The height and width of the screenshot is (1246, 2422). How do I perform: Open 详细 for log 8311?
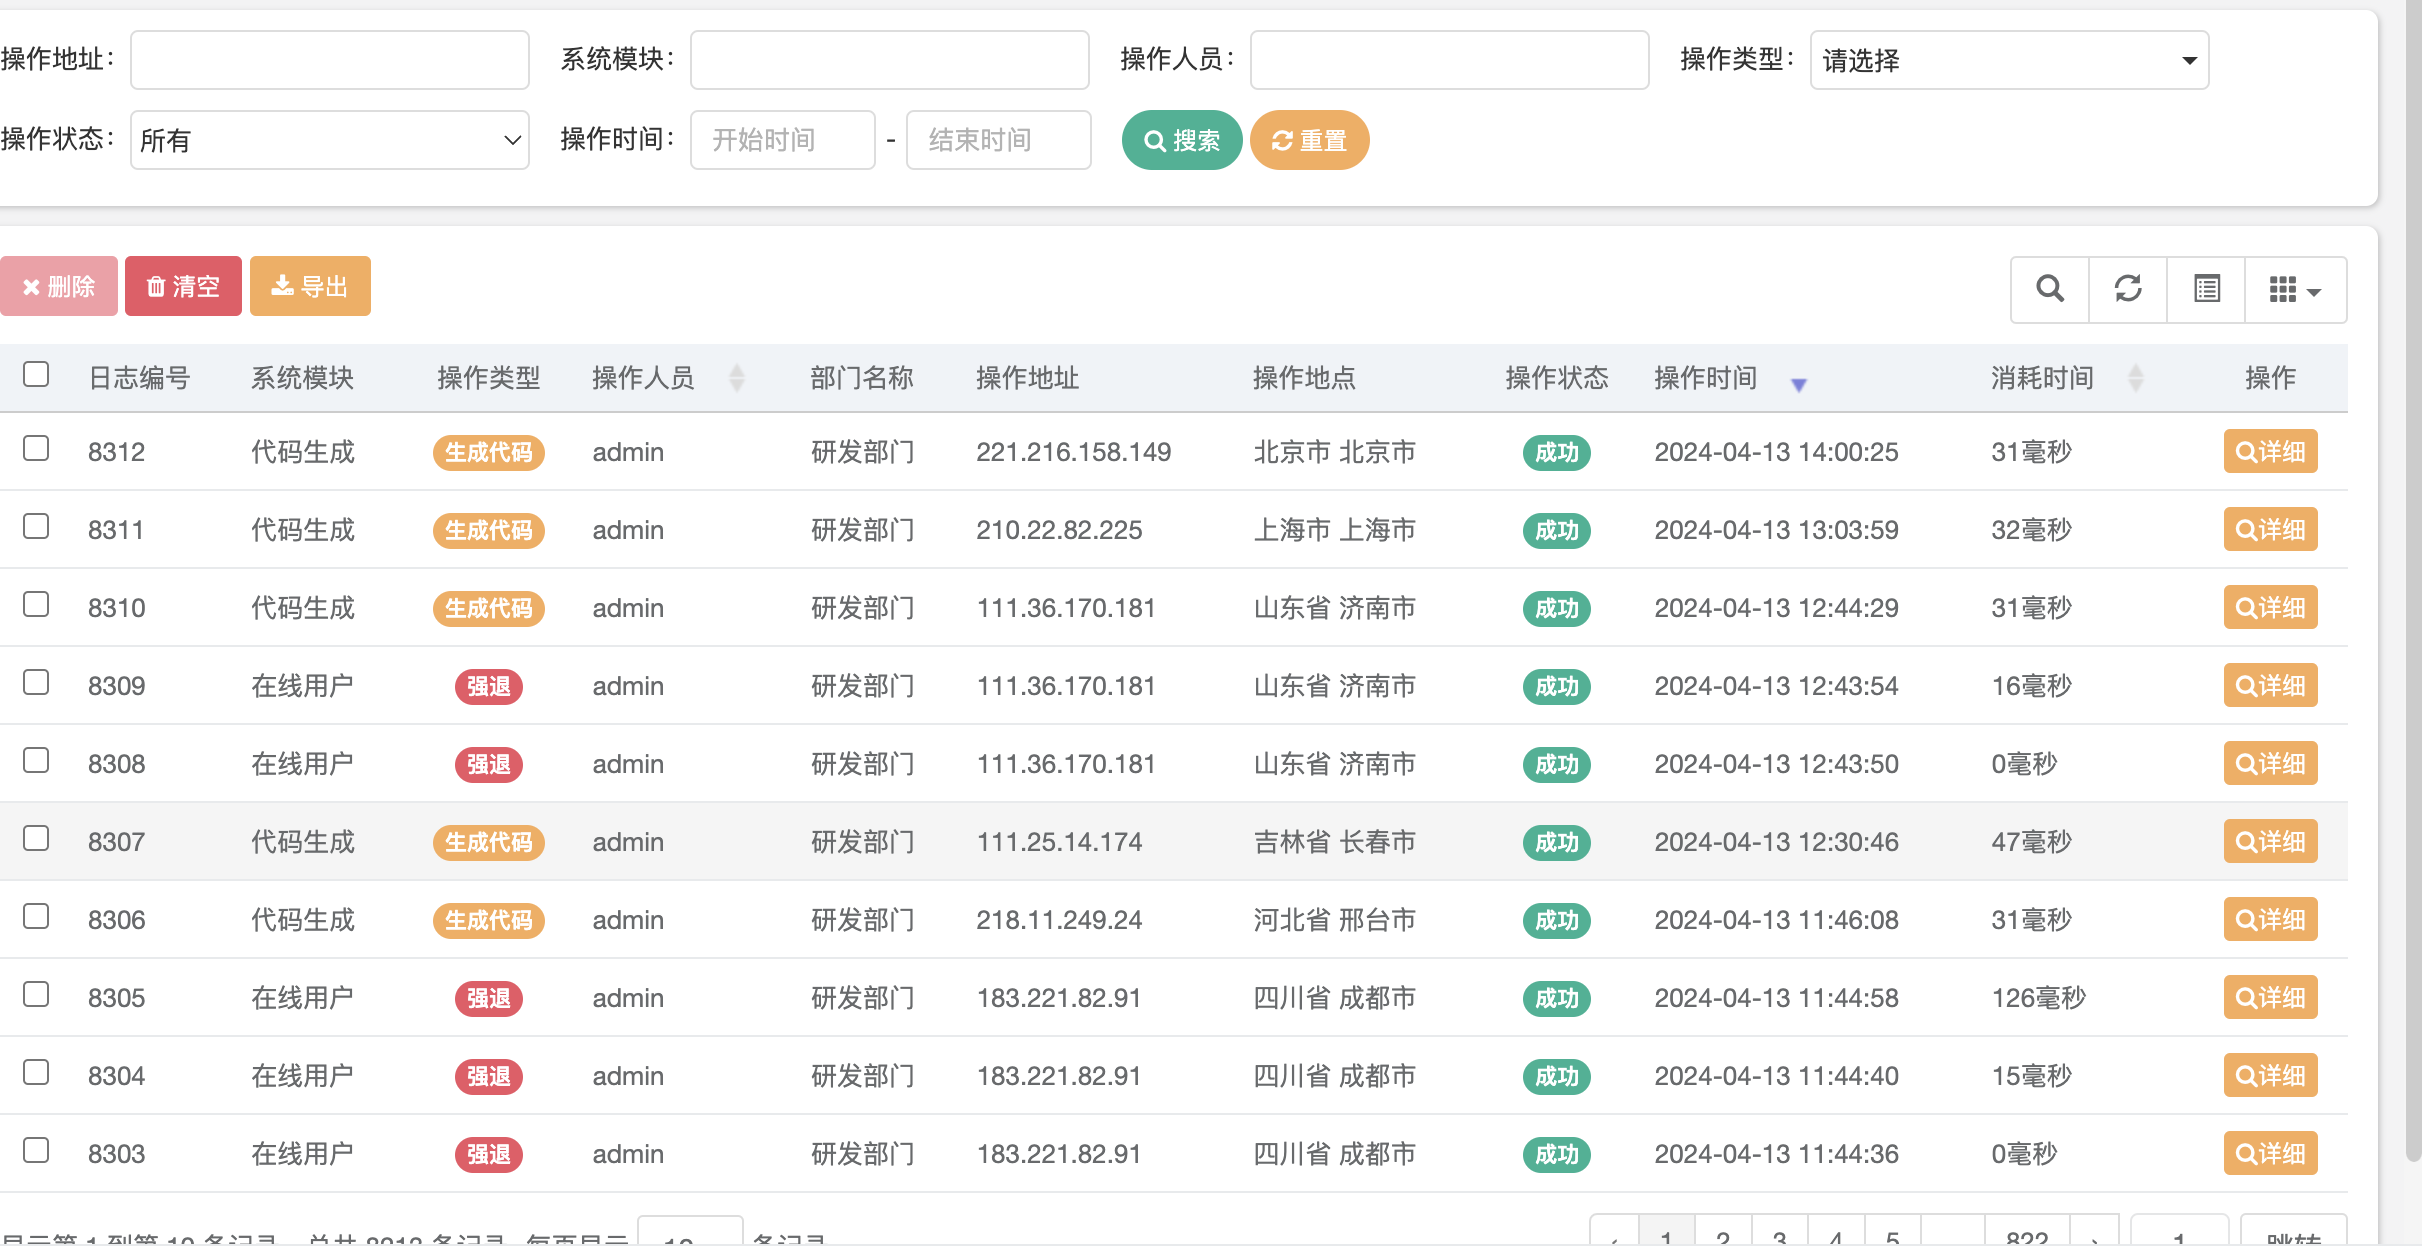click(2270, 529)
